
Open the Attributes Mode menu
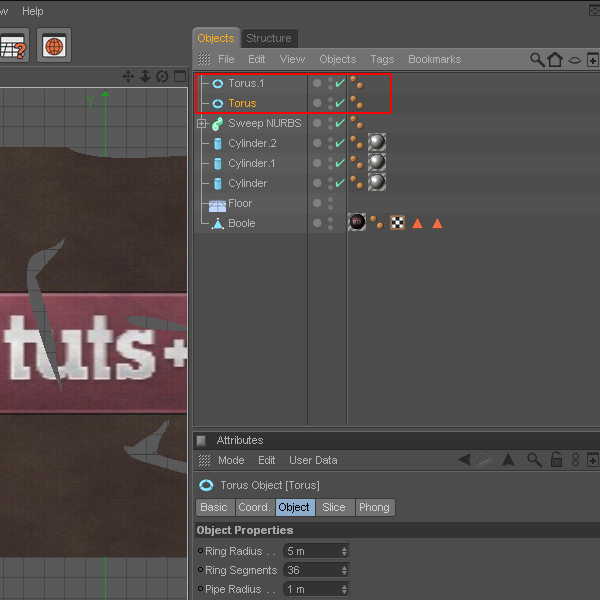[x=231, y=460]
